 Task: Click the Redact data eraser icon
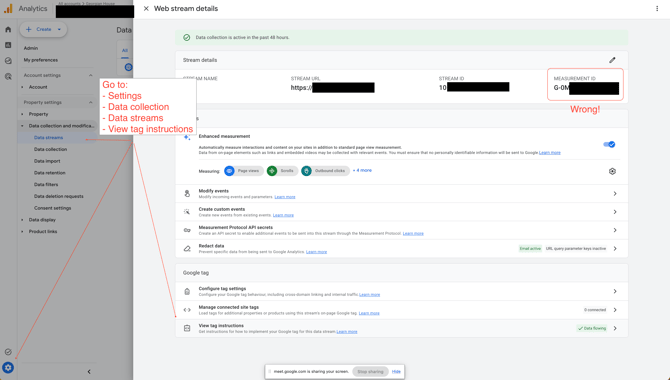tap(187, 249)
